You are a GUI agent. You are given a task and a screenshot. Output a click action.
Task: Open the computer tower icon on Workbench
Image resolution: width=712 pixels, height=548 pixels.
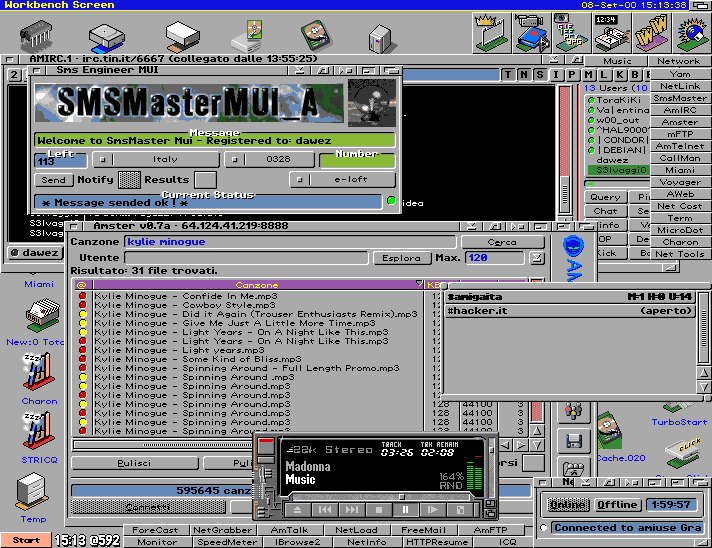[381, 39]
